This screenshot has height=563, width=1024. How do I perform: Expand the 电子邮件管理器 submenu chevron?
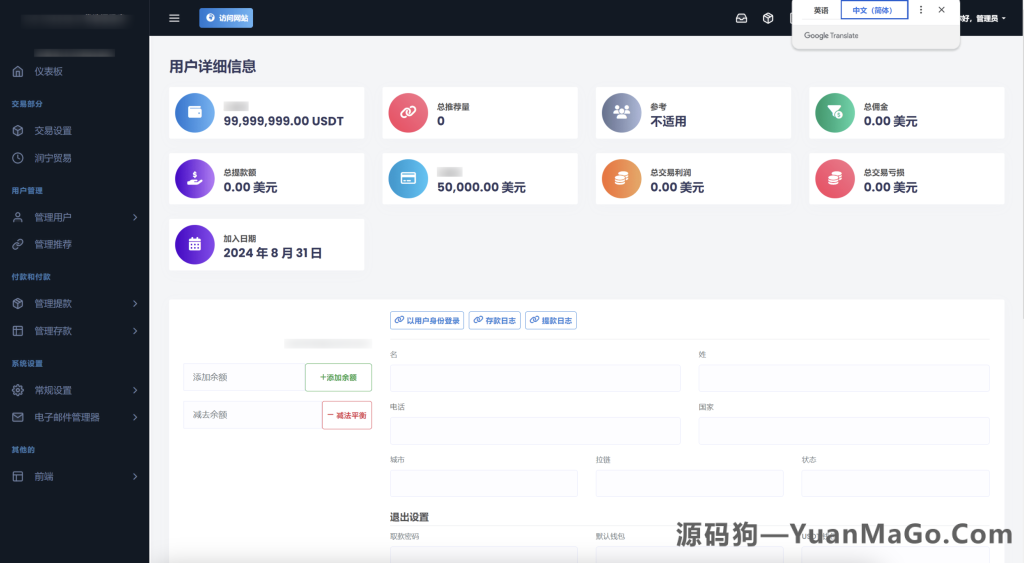click(x=135, y=417)
